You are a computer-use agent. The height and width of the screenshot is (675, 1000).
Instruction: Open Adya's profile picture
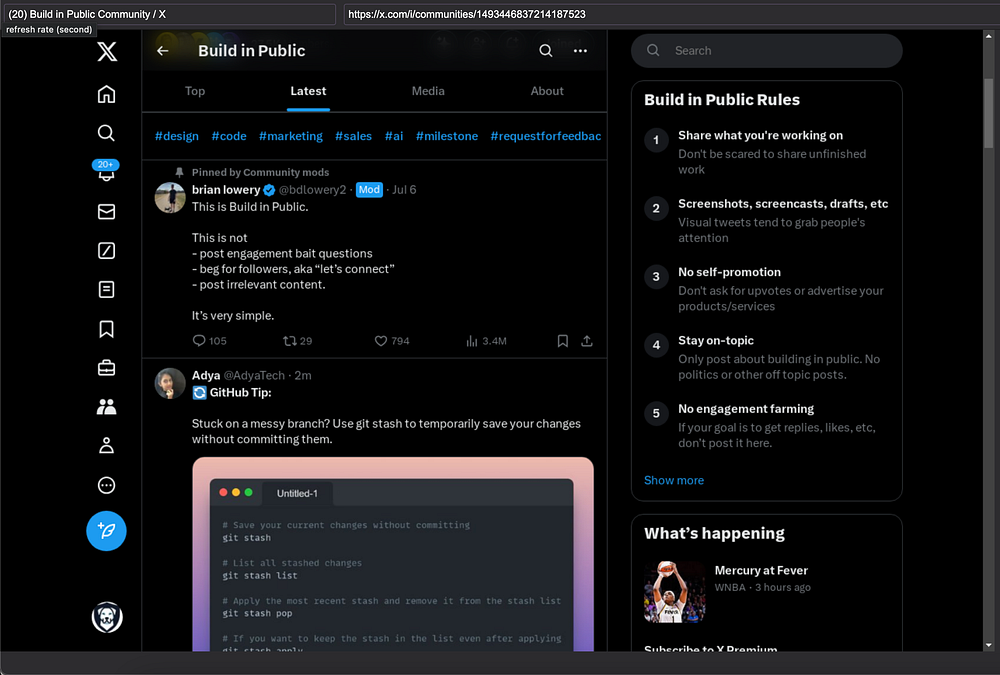(x=170, y=383)
